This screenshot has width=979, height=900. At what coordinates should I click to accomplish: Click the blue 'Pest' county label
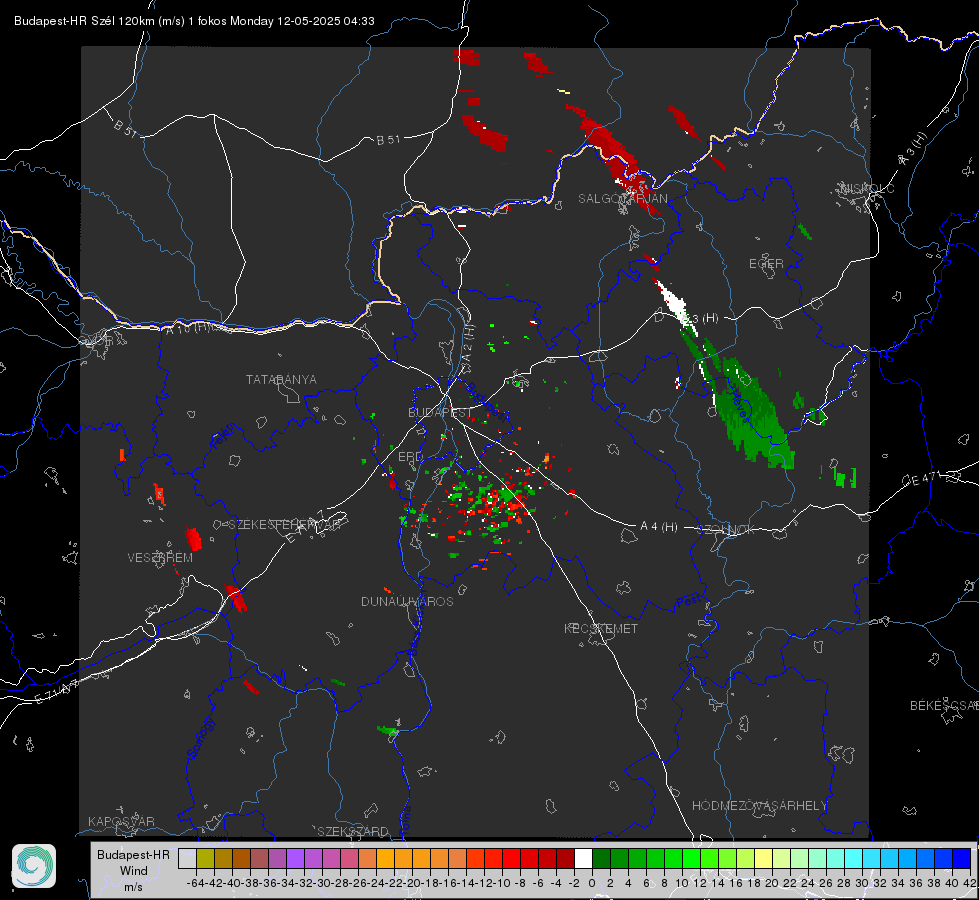(x=687, y=601)
